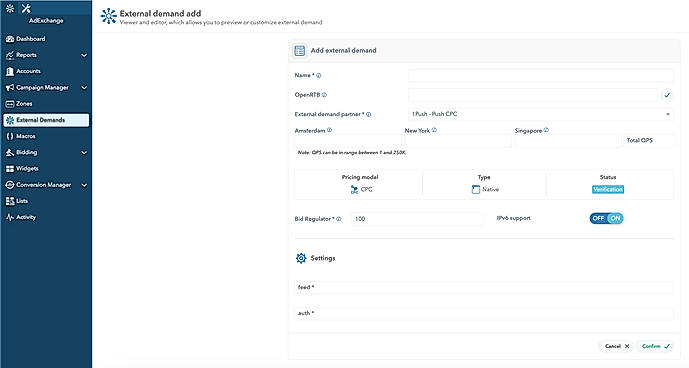Screen dimensions: 689x368
Task: Focus the Name input field
Action: click(541, 76)
